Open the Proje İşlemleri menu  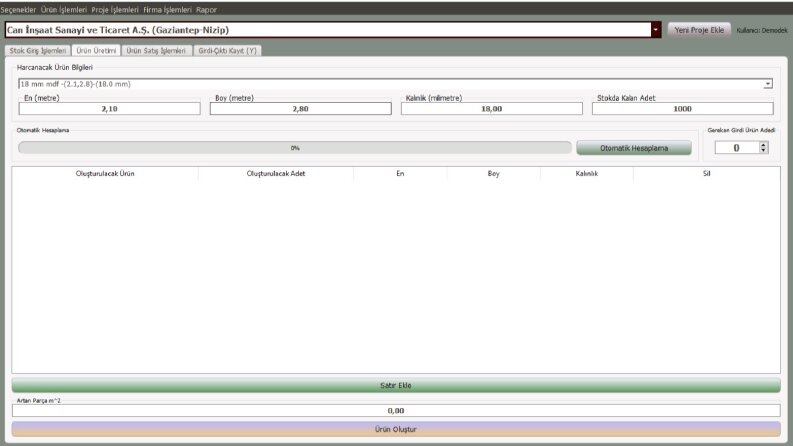click(x=115, y=10)
